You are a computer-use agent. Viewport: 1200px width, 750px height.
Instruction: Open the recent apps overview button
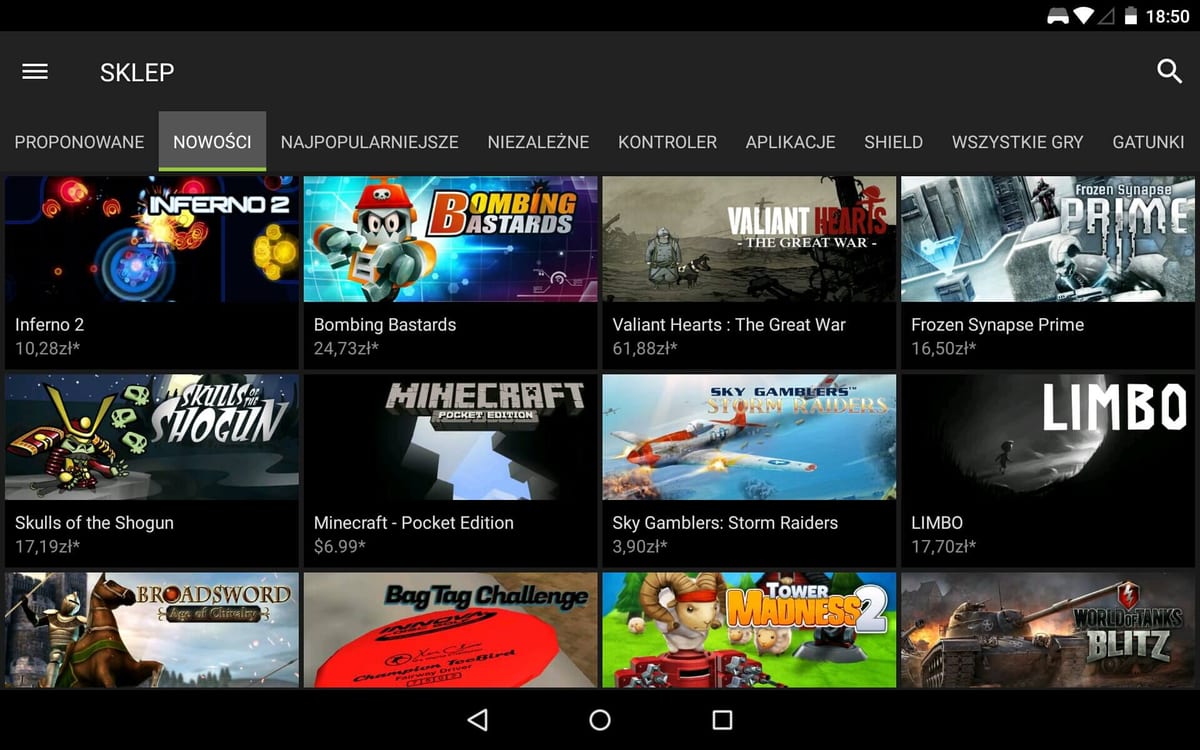[722, 720]
